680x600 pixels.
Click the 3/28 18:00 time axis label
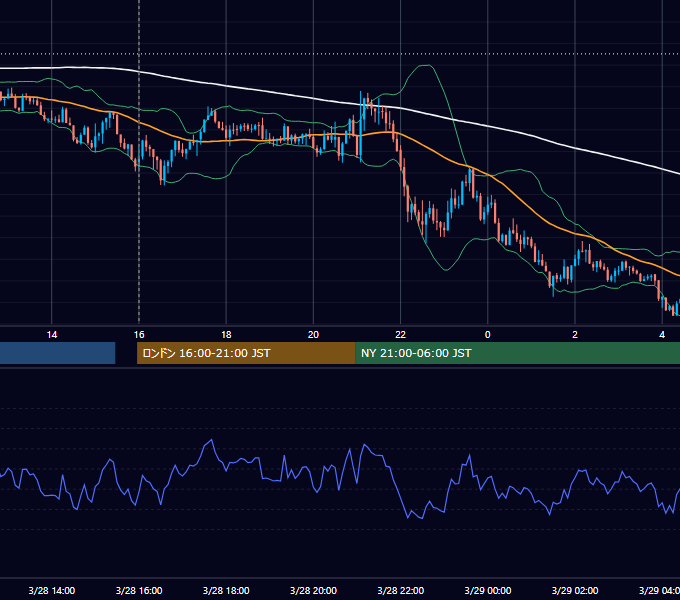coord(226,590)
